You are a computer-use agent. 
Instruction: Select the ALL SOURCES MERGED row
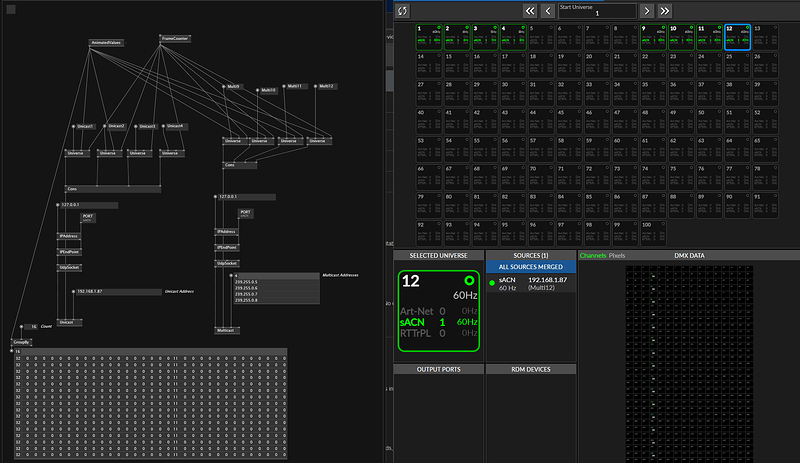531,266
